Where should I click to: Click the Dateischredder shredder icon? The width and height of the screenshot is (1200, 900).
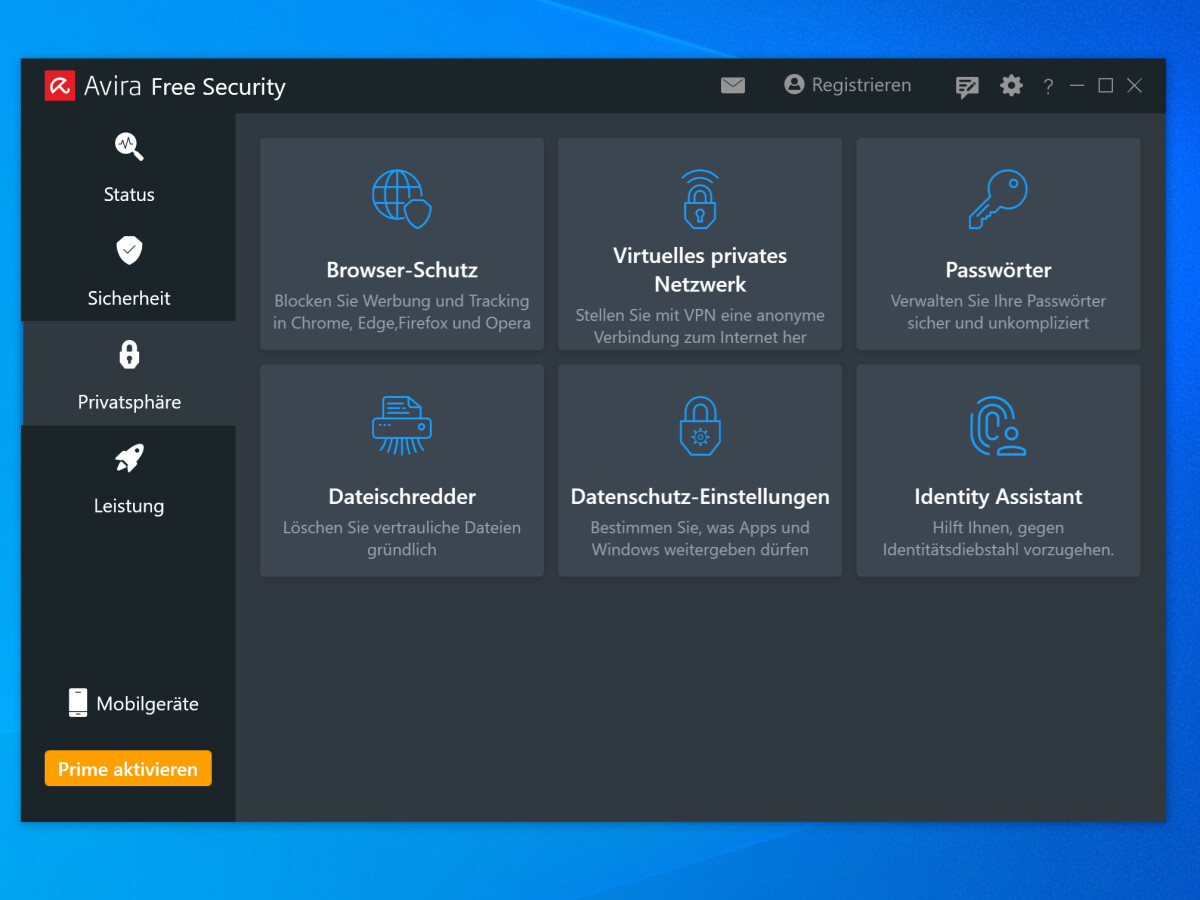coord(401,425)
